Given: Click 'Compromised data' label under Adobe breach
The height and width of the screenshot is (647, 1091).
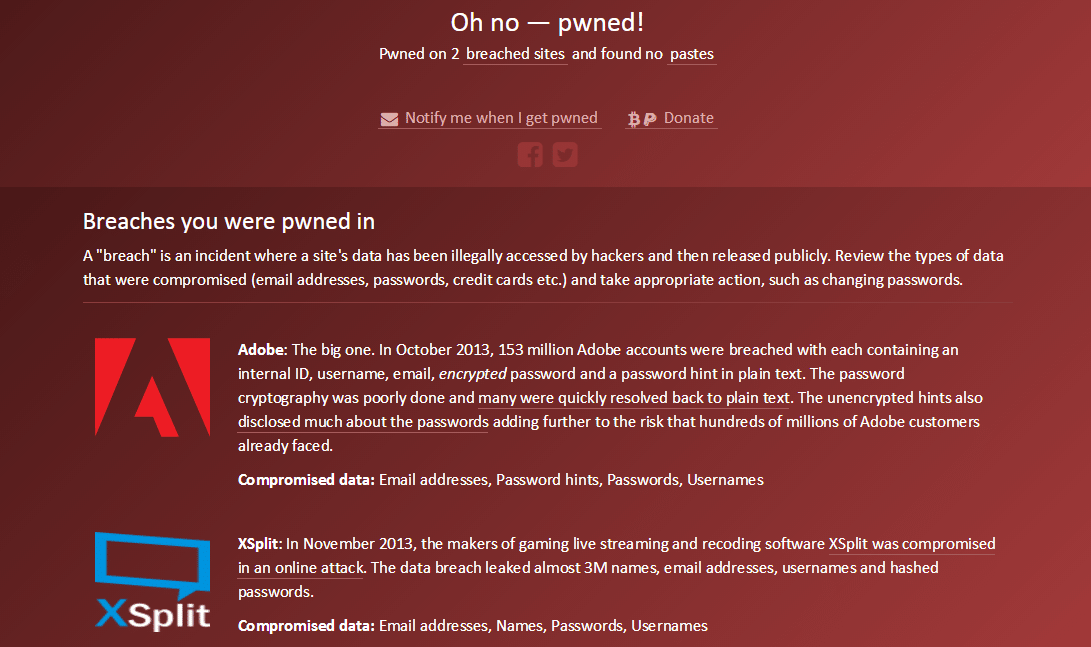Looking at the screenshot, I should [306, 480].
